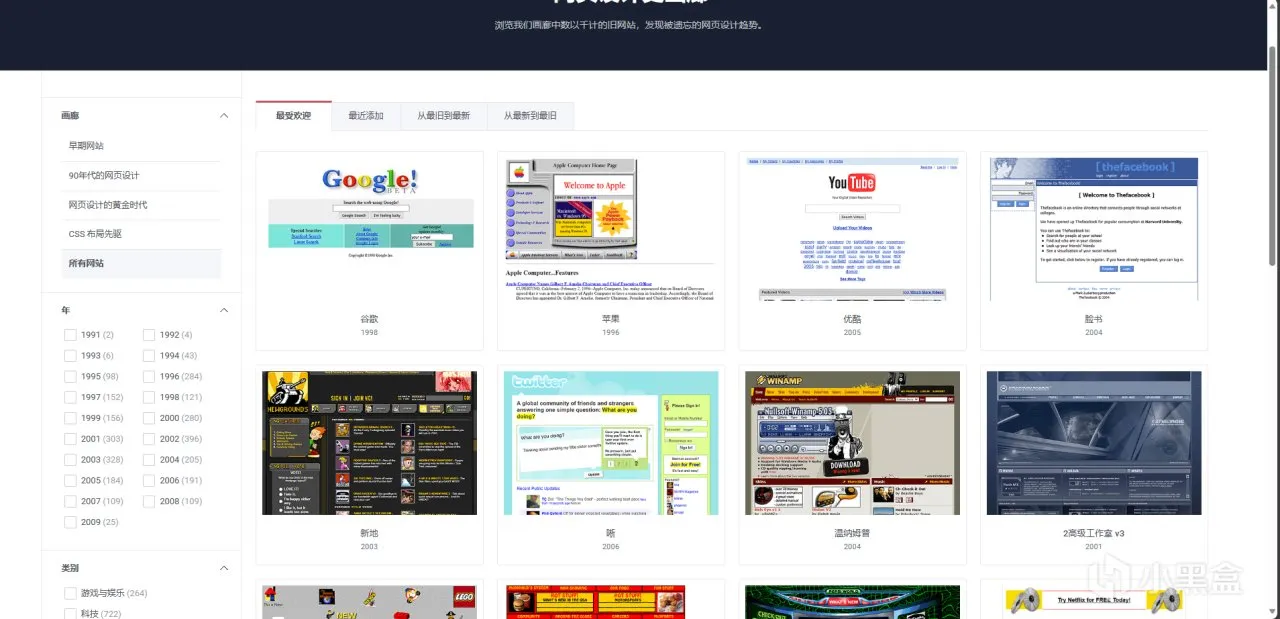Image resolution: width=1280 pixels, height=619 pixels.
Task: Toggle the 1998 checkbox
Action: (x=149, y=397)
